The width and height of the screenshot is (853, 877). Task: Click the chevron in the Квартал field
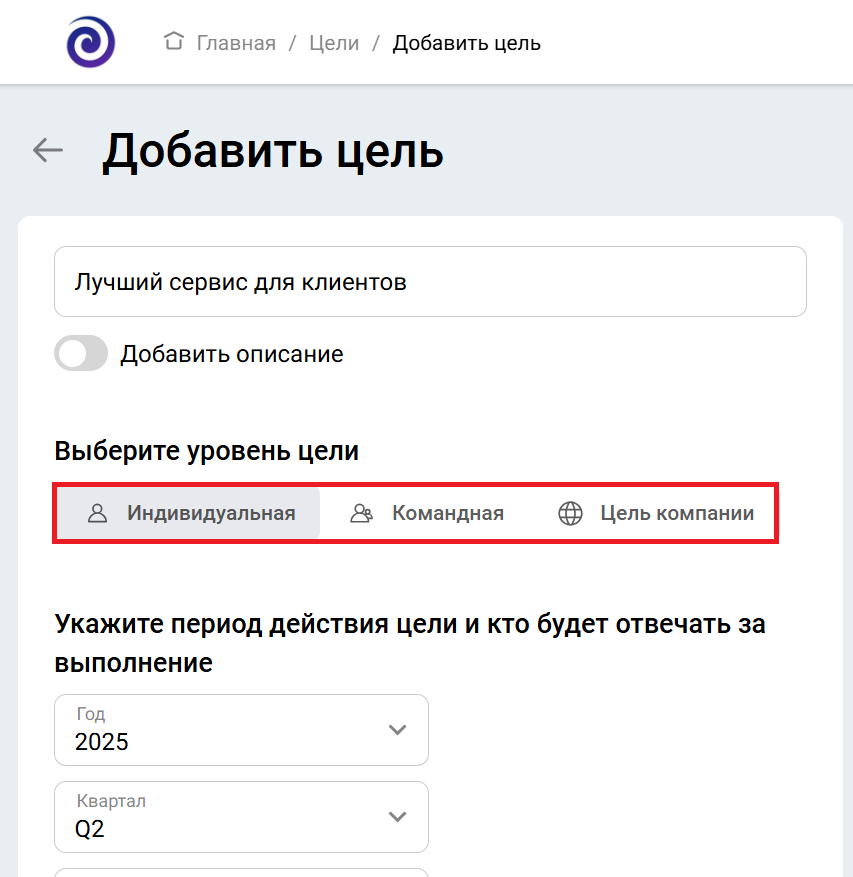point(399,816)
